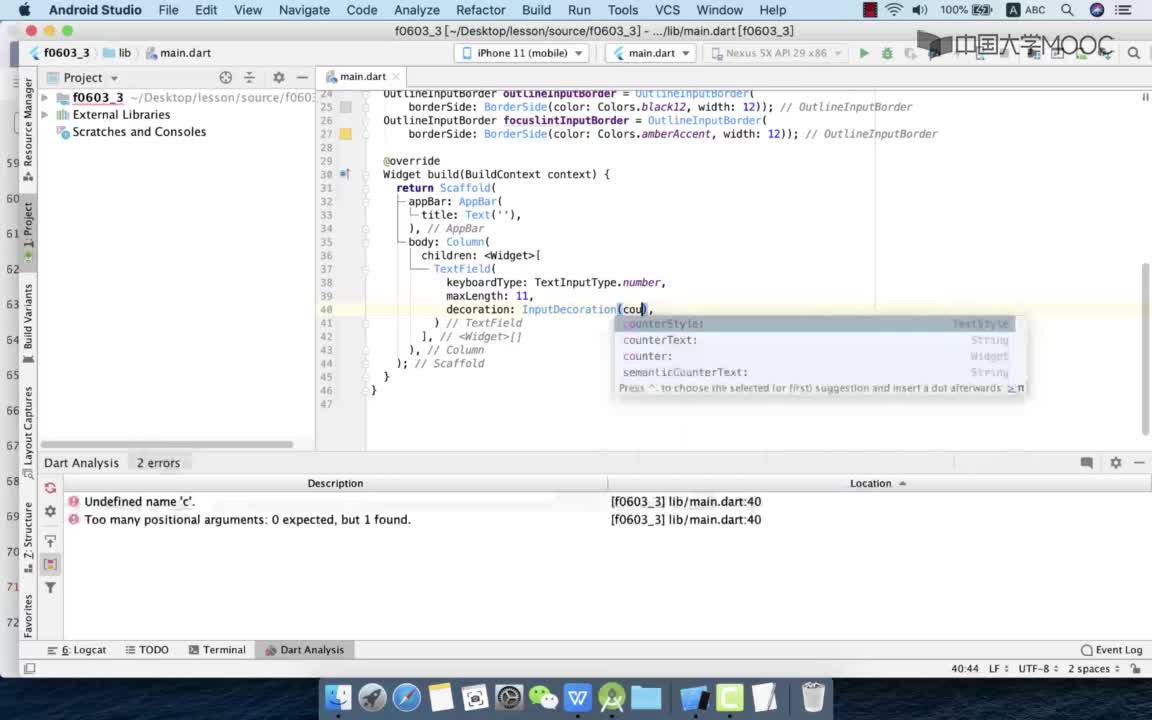
Task: Fold the build method at line 30
Action: tap(365, 174)
